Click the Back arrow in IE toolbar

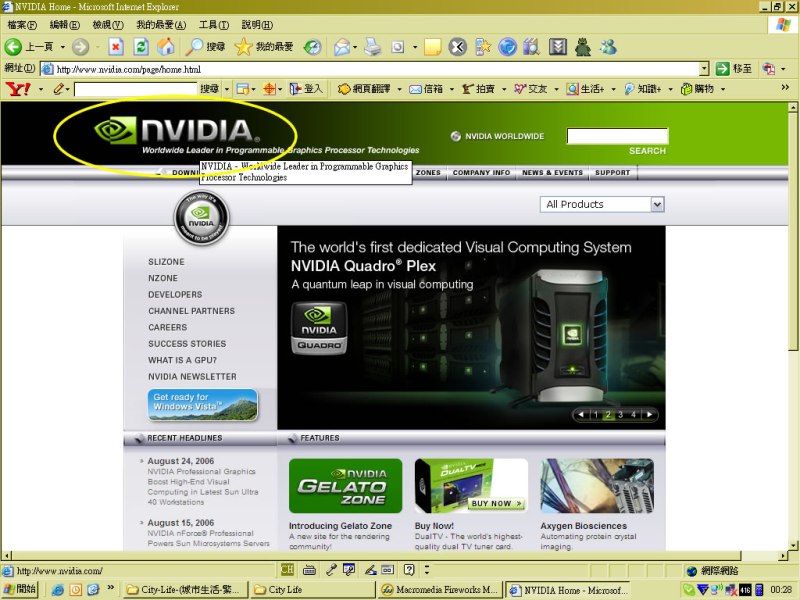point(13,47)
